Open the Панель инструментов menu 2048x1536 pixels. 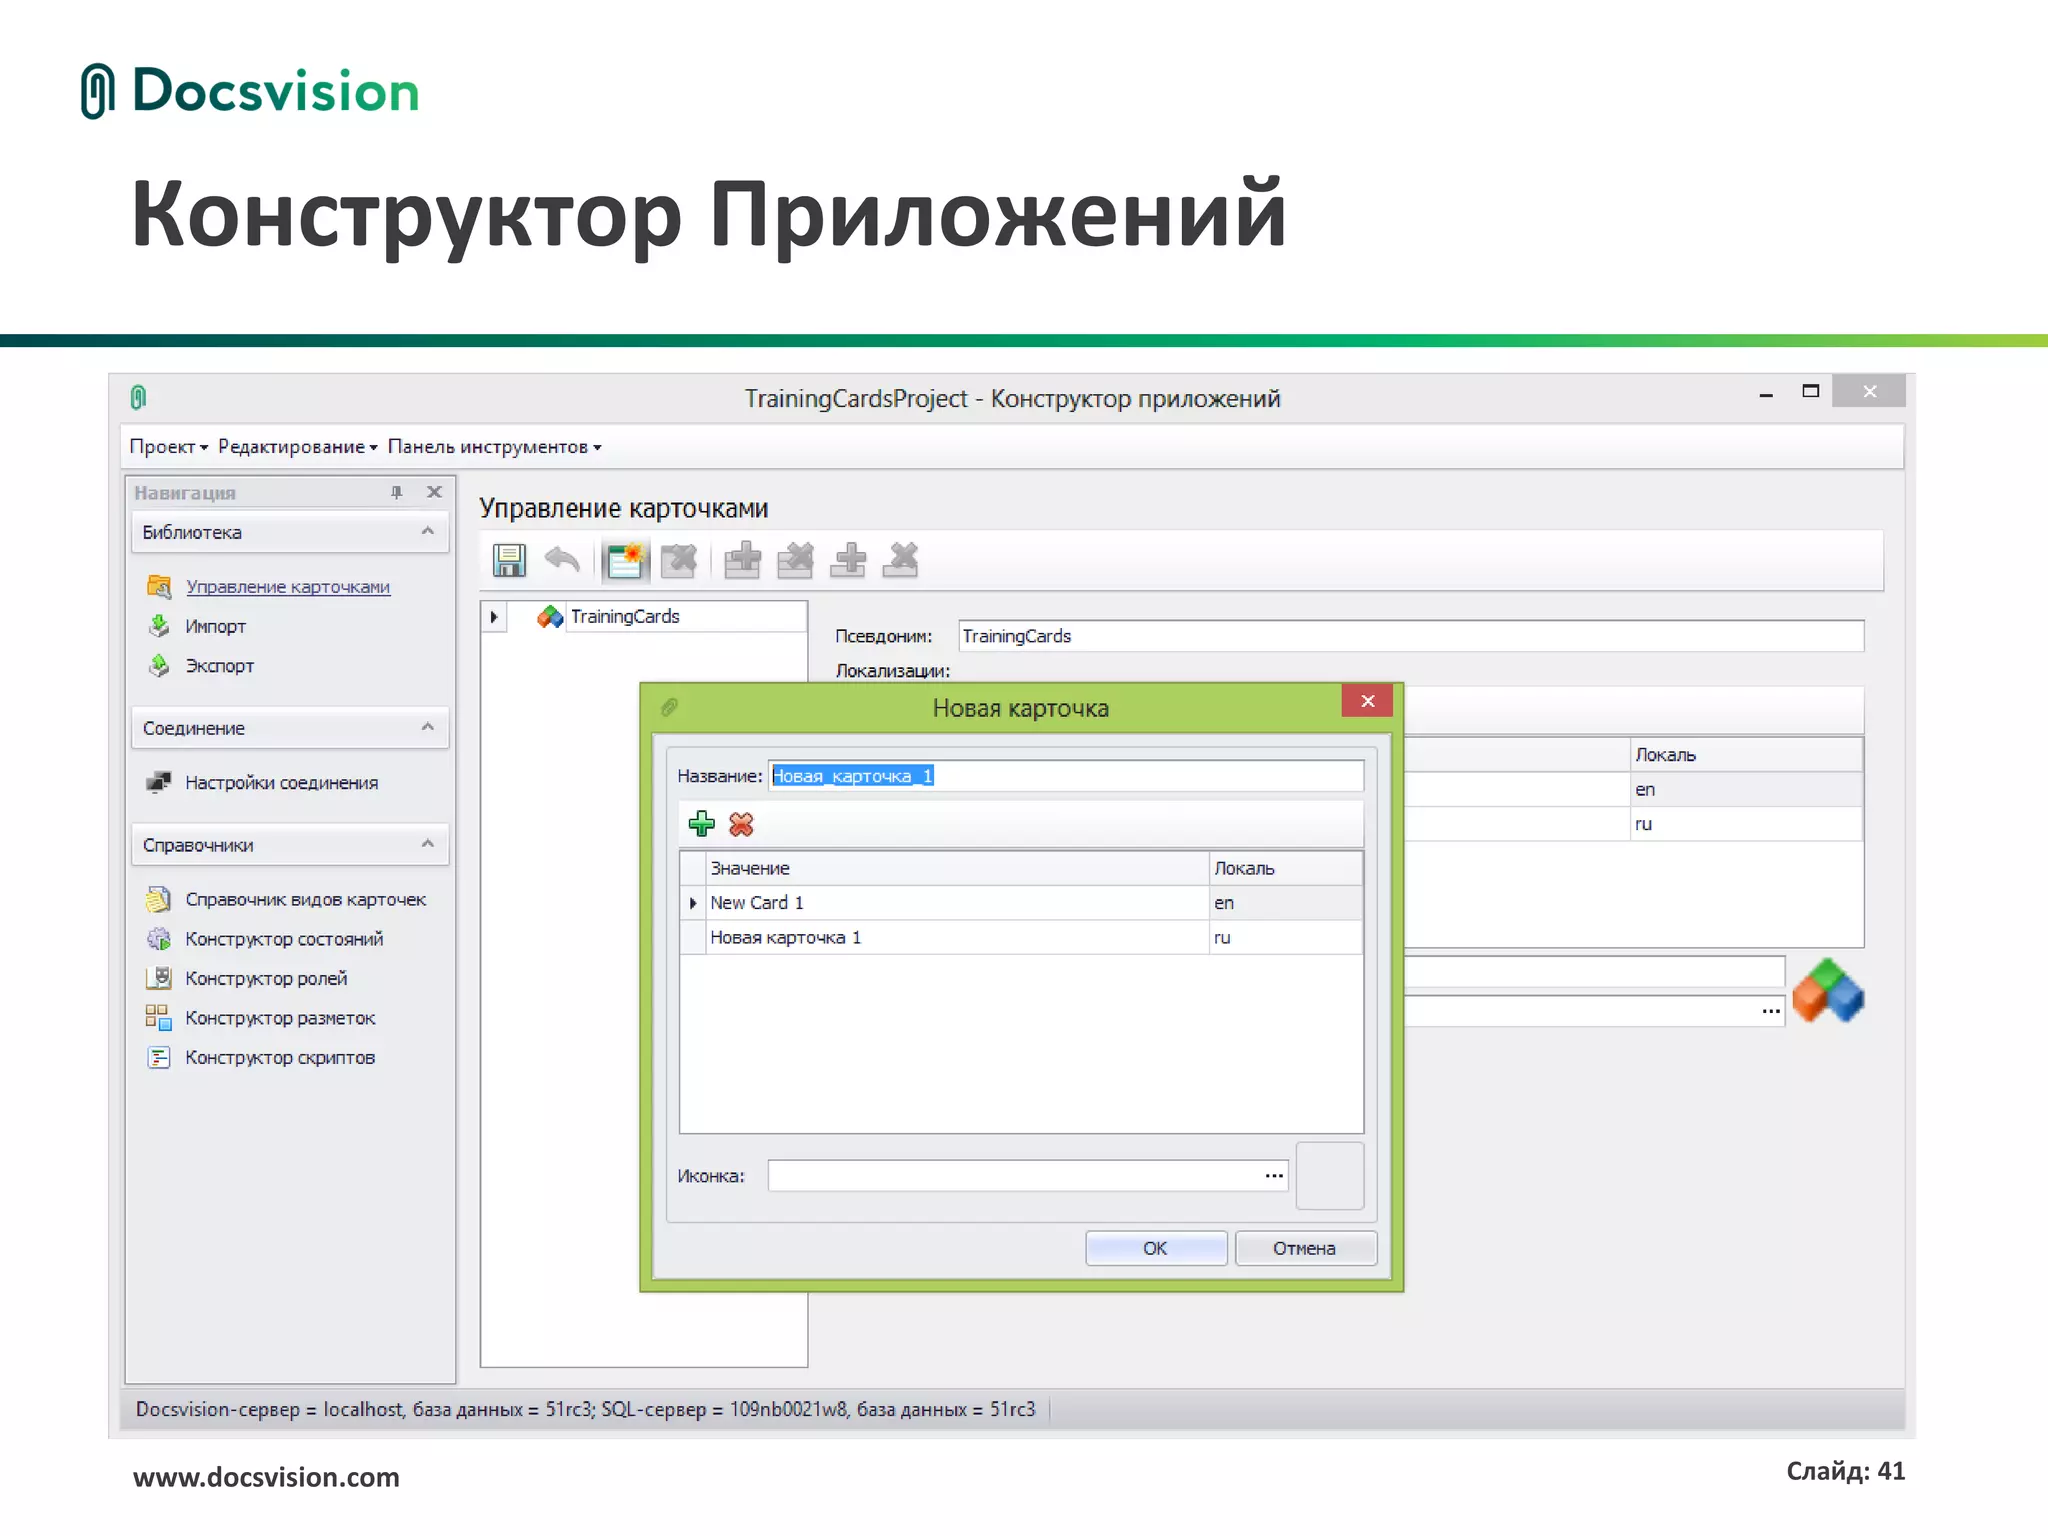click(494, 447)
